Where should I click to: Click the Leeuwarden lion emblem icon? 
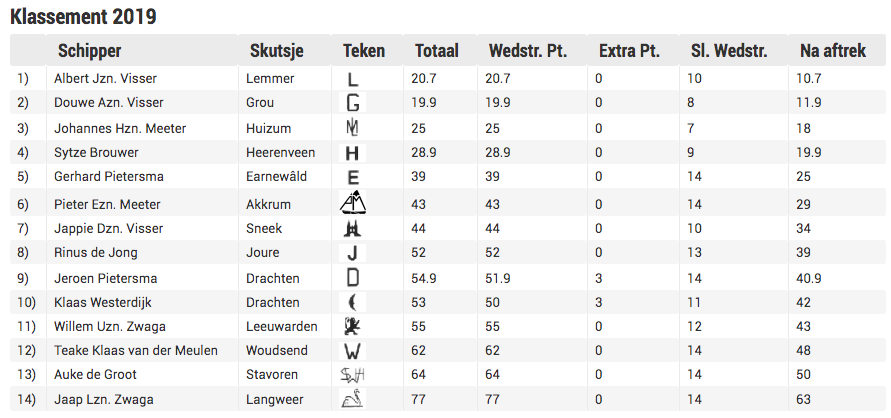click(352, 326)
